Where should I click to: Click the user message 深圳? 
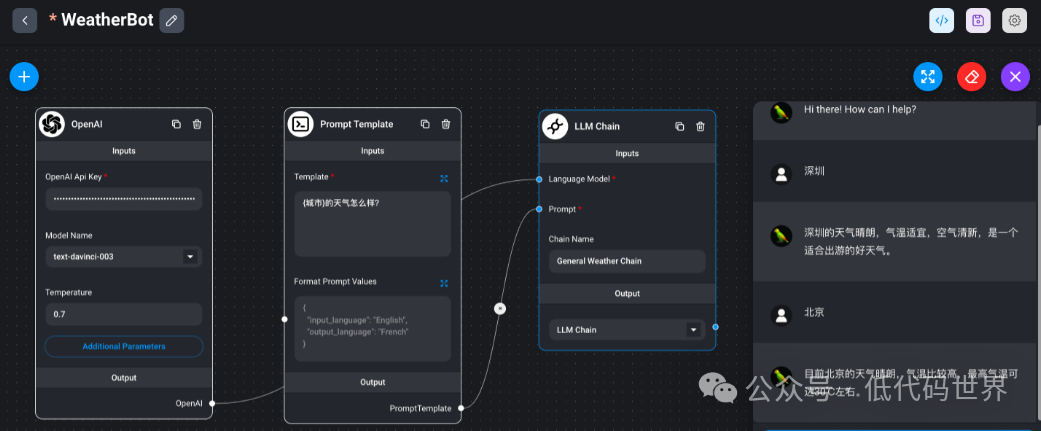pyautogui.click(x=814, y=171)
